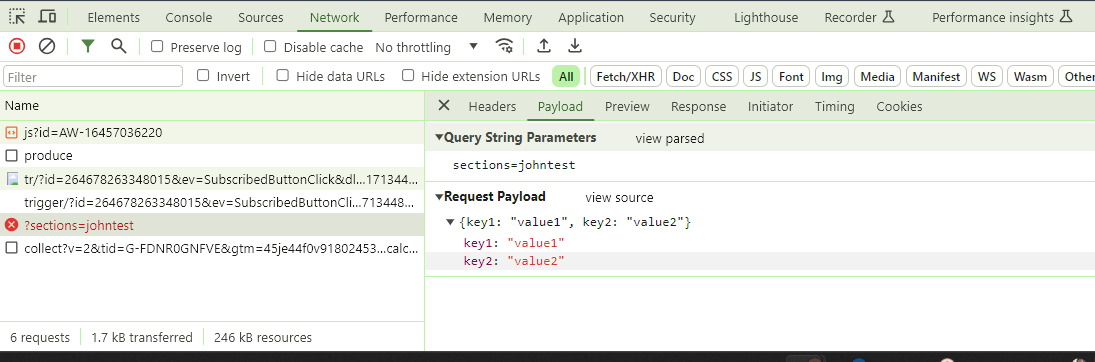
Task: Enable the Preserve log checkbox
Action: [157, 46]
